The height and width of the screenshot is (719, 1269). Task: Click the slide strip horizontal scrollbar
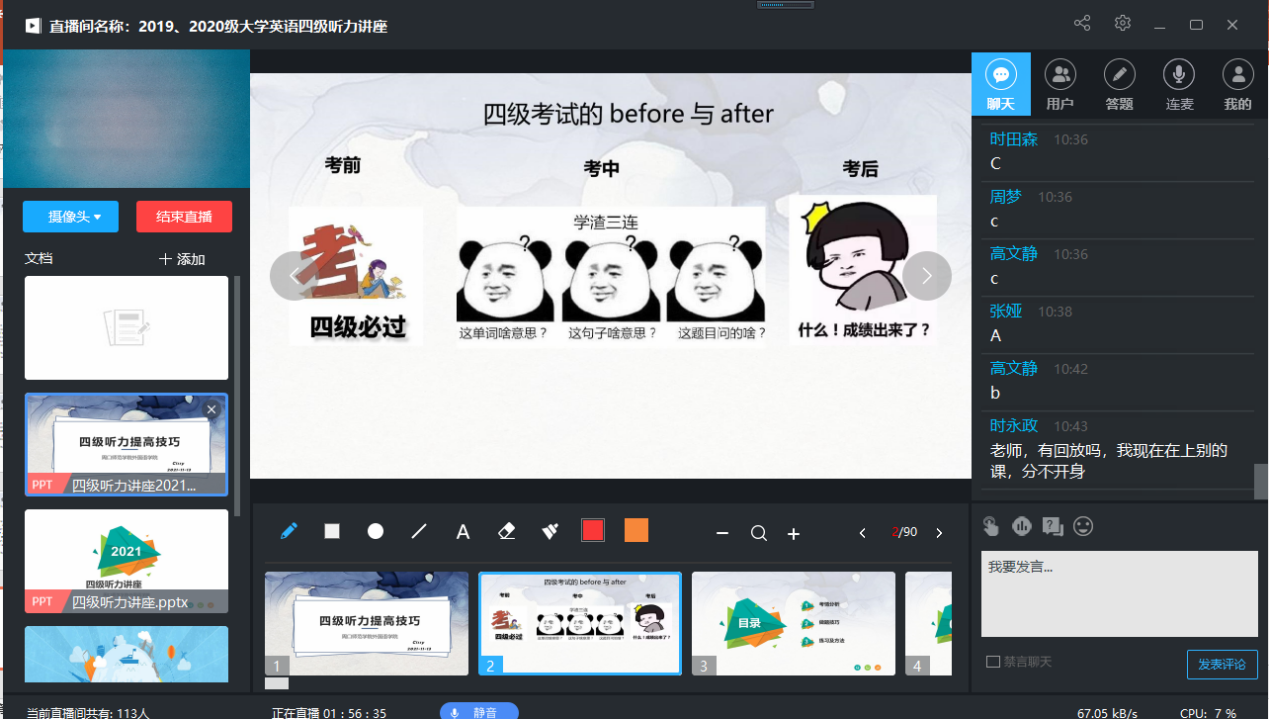point(276,684)
